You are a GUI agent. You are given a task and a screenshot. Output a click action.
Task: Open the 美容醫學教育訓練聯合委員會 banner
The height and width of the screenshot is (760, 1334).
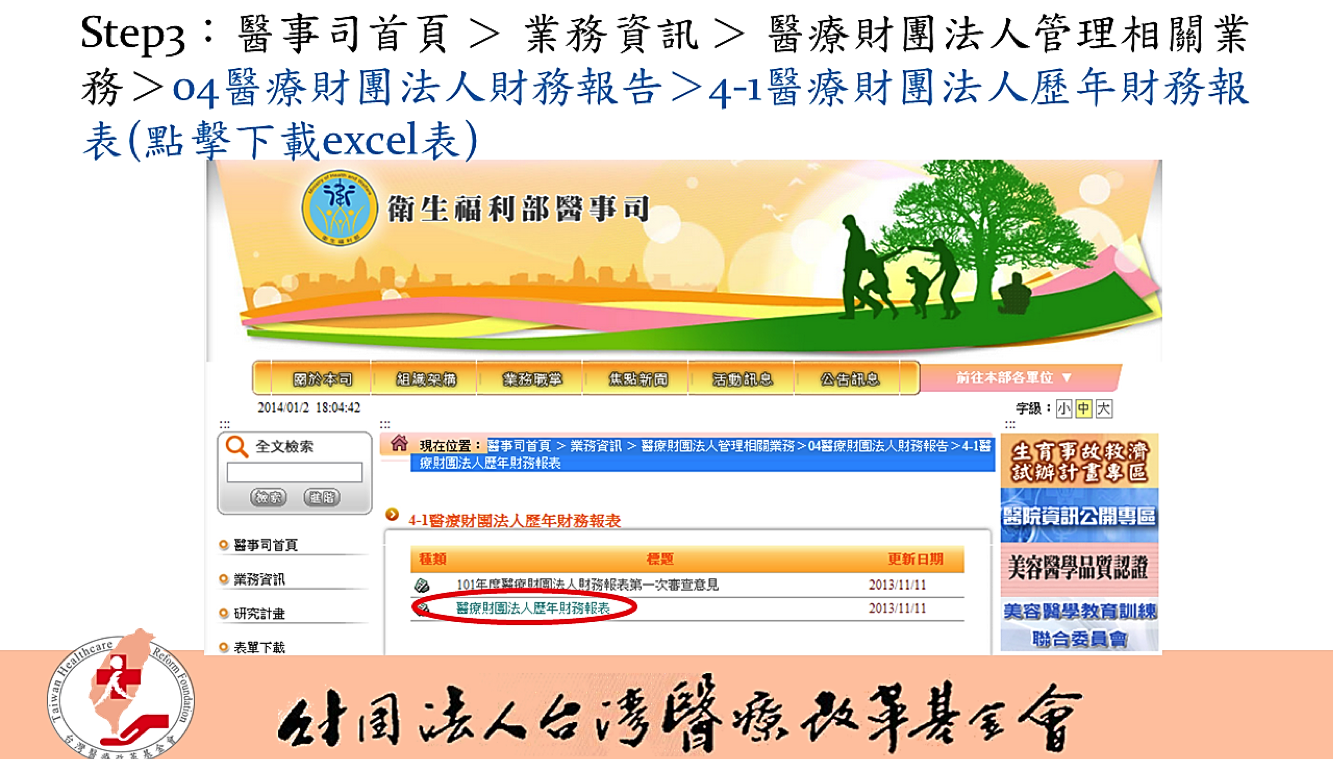point(1080,625)
